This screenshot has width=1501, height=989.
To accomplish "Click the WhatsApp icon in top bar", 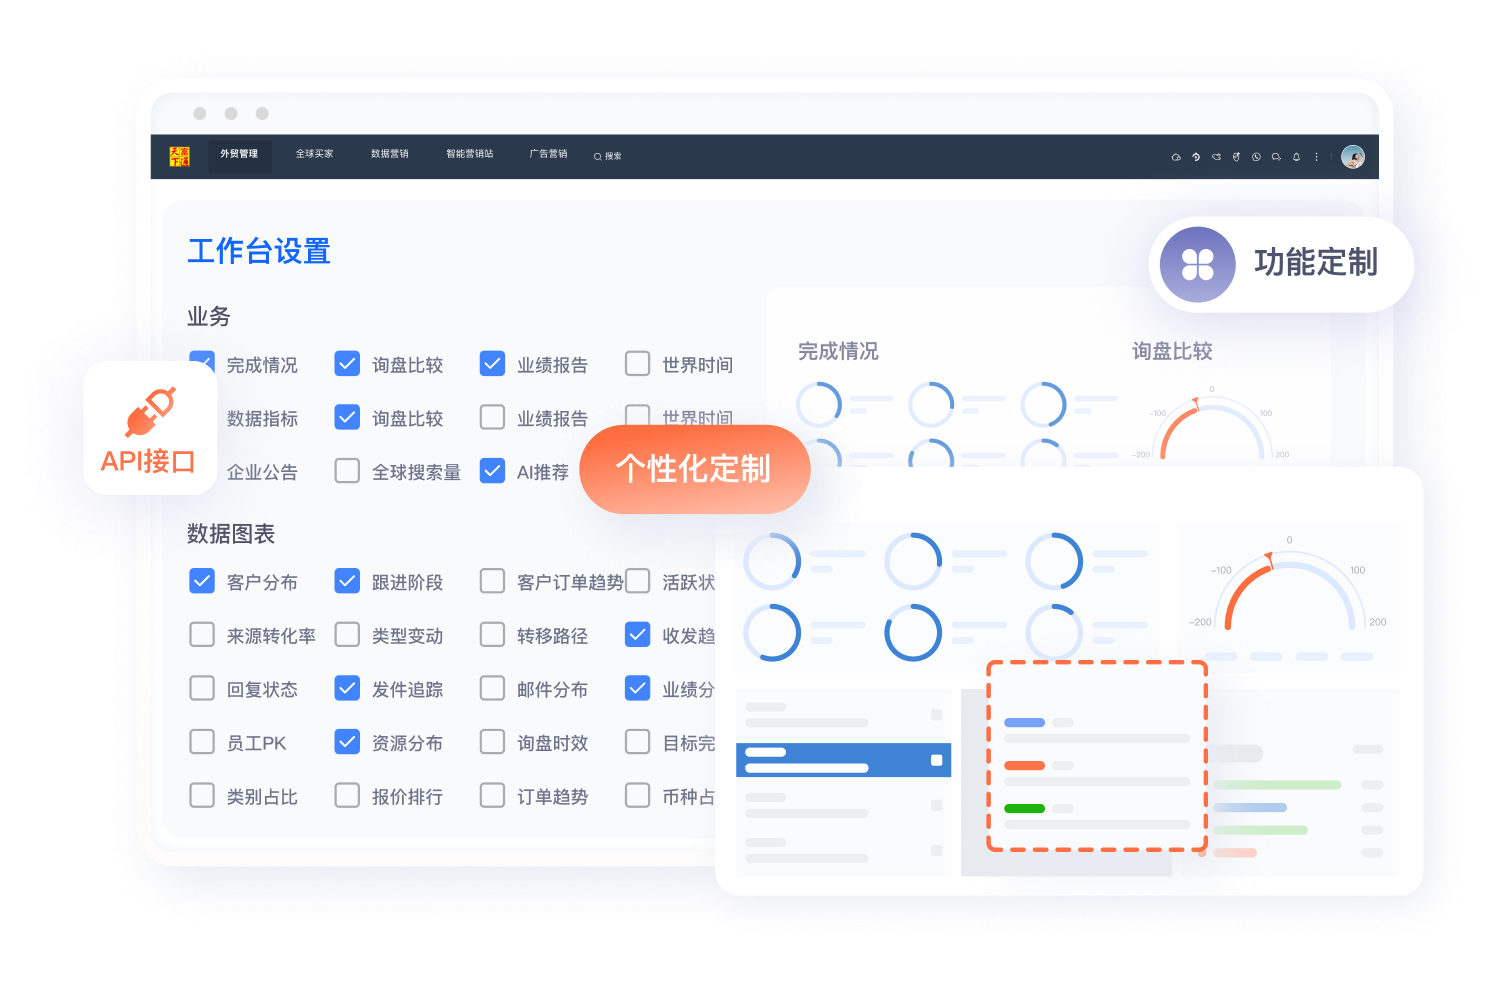I will click(x=1256, y=157).
